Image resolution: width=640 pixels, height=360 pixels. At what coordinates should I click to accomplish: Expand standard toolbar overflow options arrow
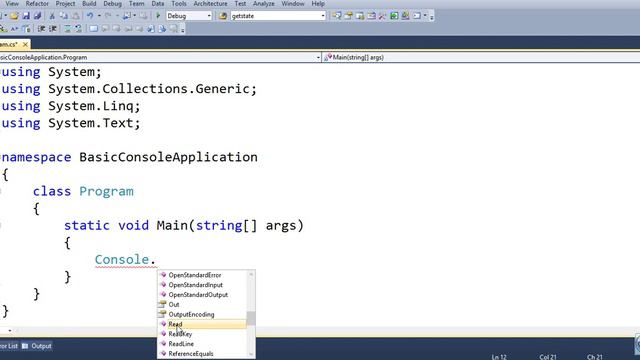[431, 17]
